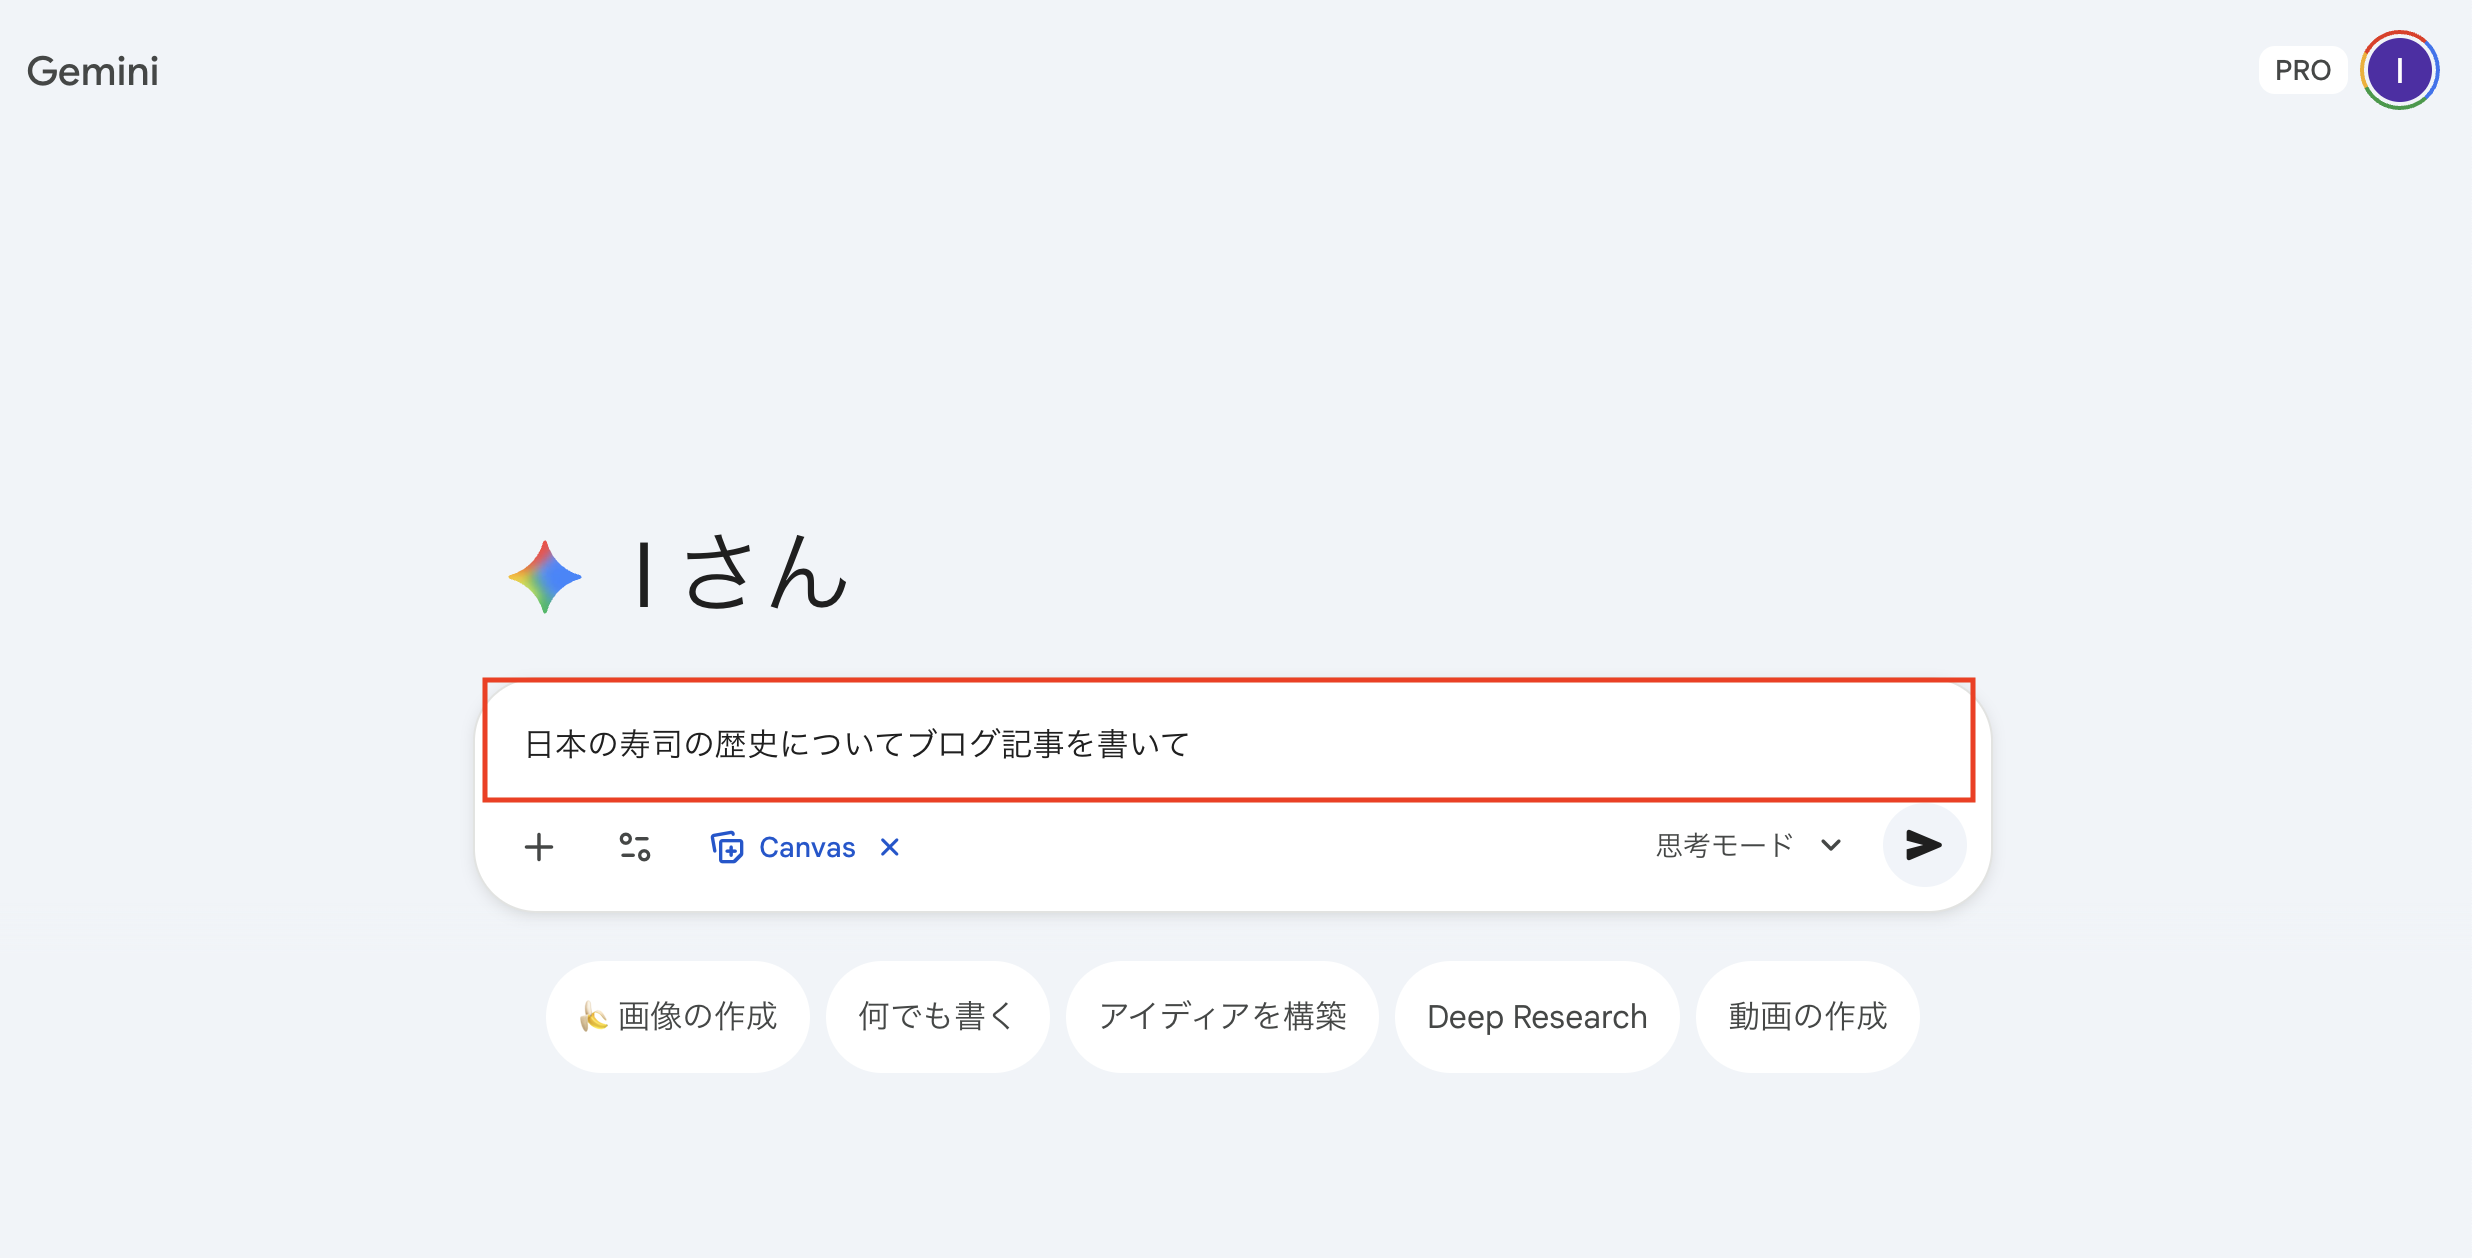Click the PRO badge
Viewport: 2472px width, 1258px height.
click(2302, 70)
